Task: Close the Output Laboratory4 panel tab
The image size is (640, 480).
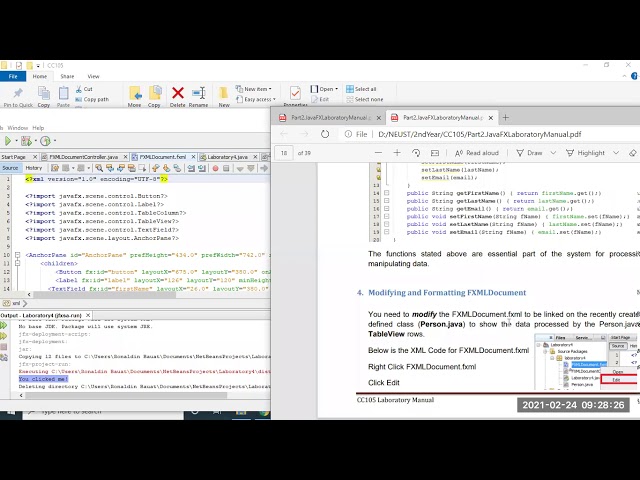Action: 88,316
